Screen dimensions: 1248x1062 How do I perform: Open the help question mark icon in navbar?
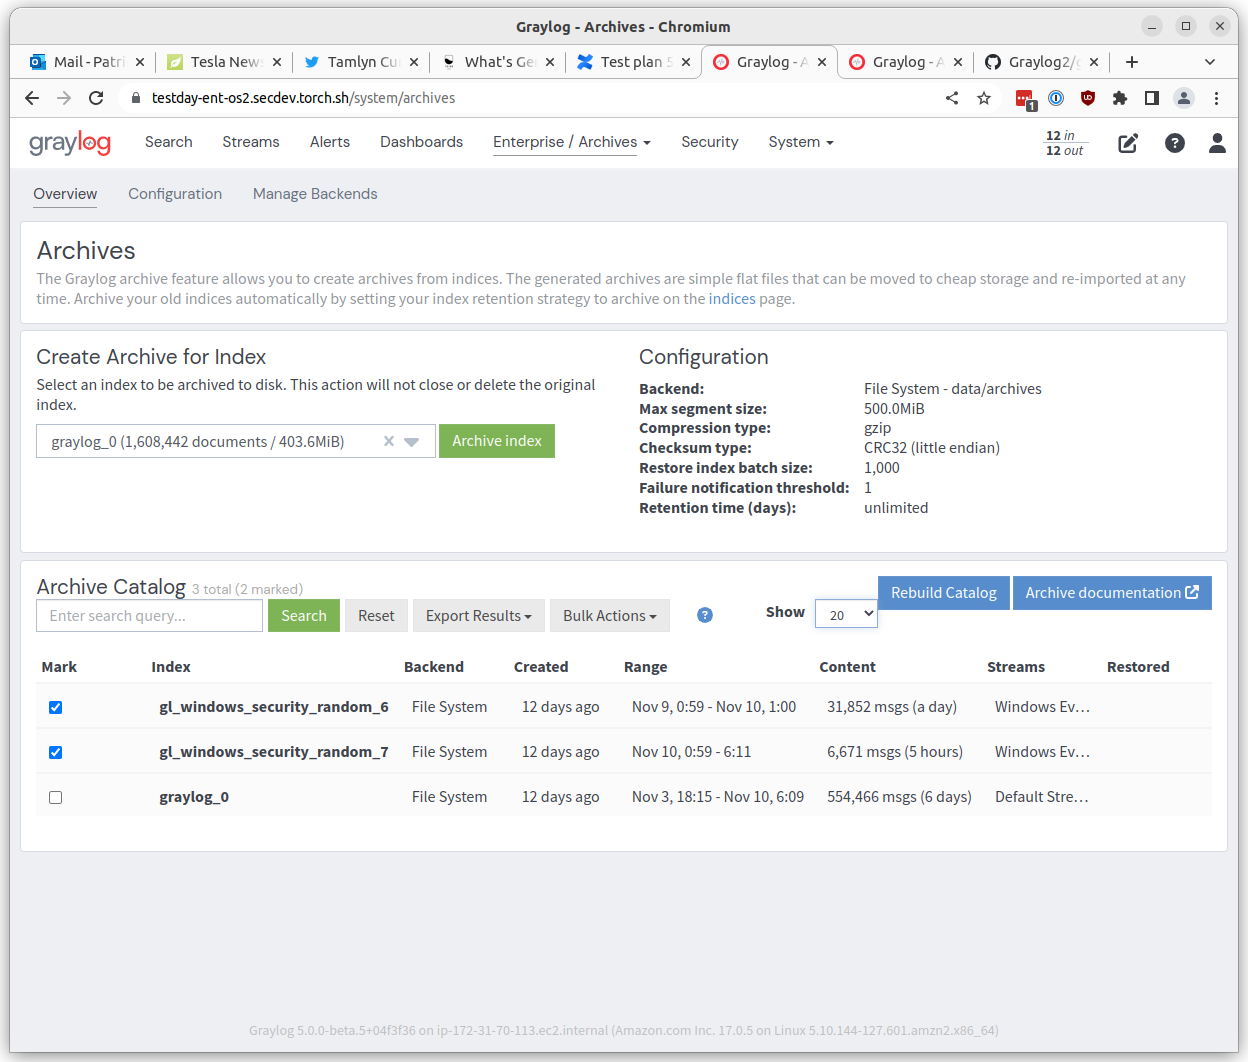1175,143
